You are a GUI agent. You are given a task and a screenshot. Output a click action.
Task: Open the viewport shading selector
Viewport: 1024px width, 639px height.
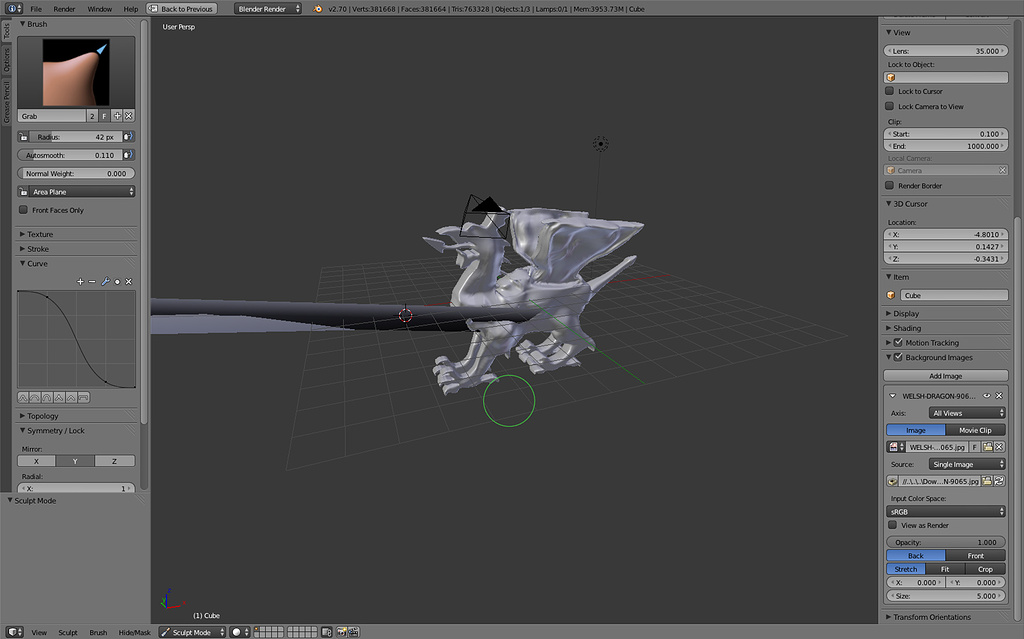pyautogui.click(x=240, y=632)
